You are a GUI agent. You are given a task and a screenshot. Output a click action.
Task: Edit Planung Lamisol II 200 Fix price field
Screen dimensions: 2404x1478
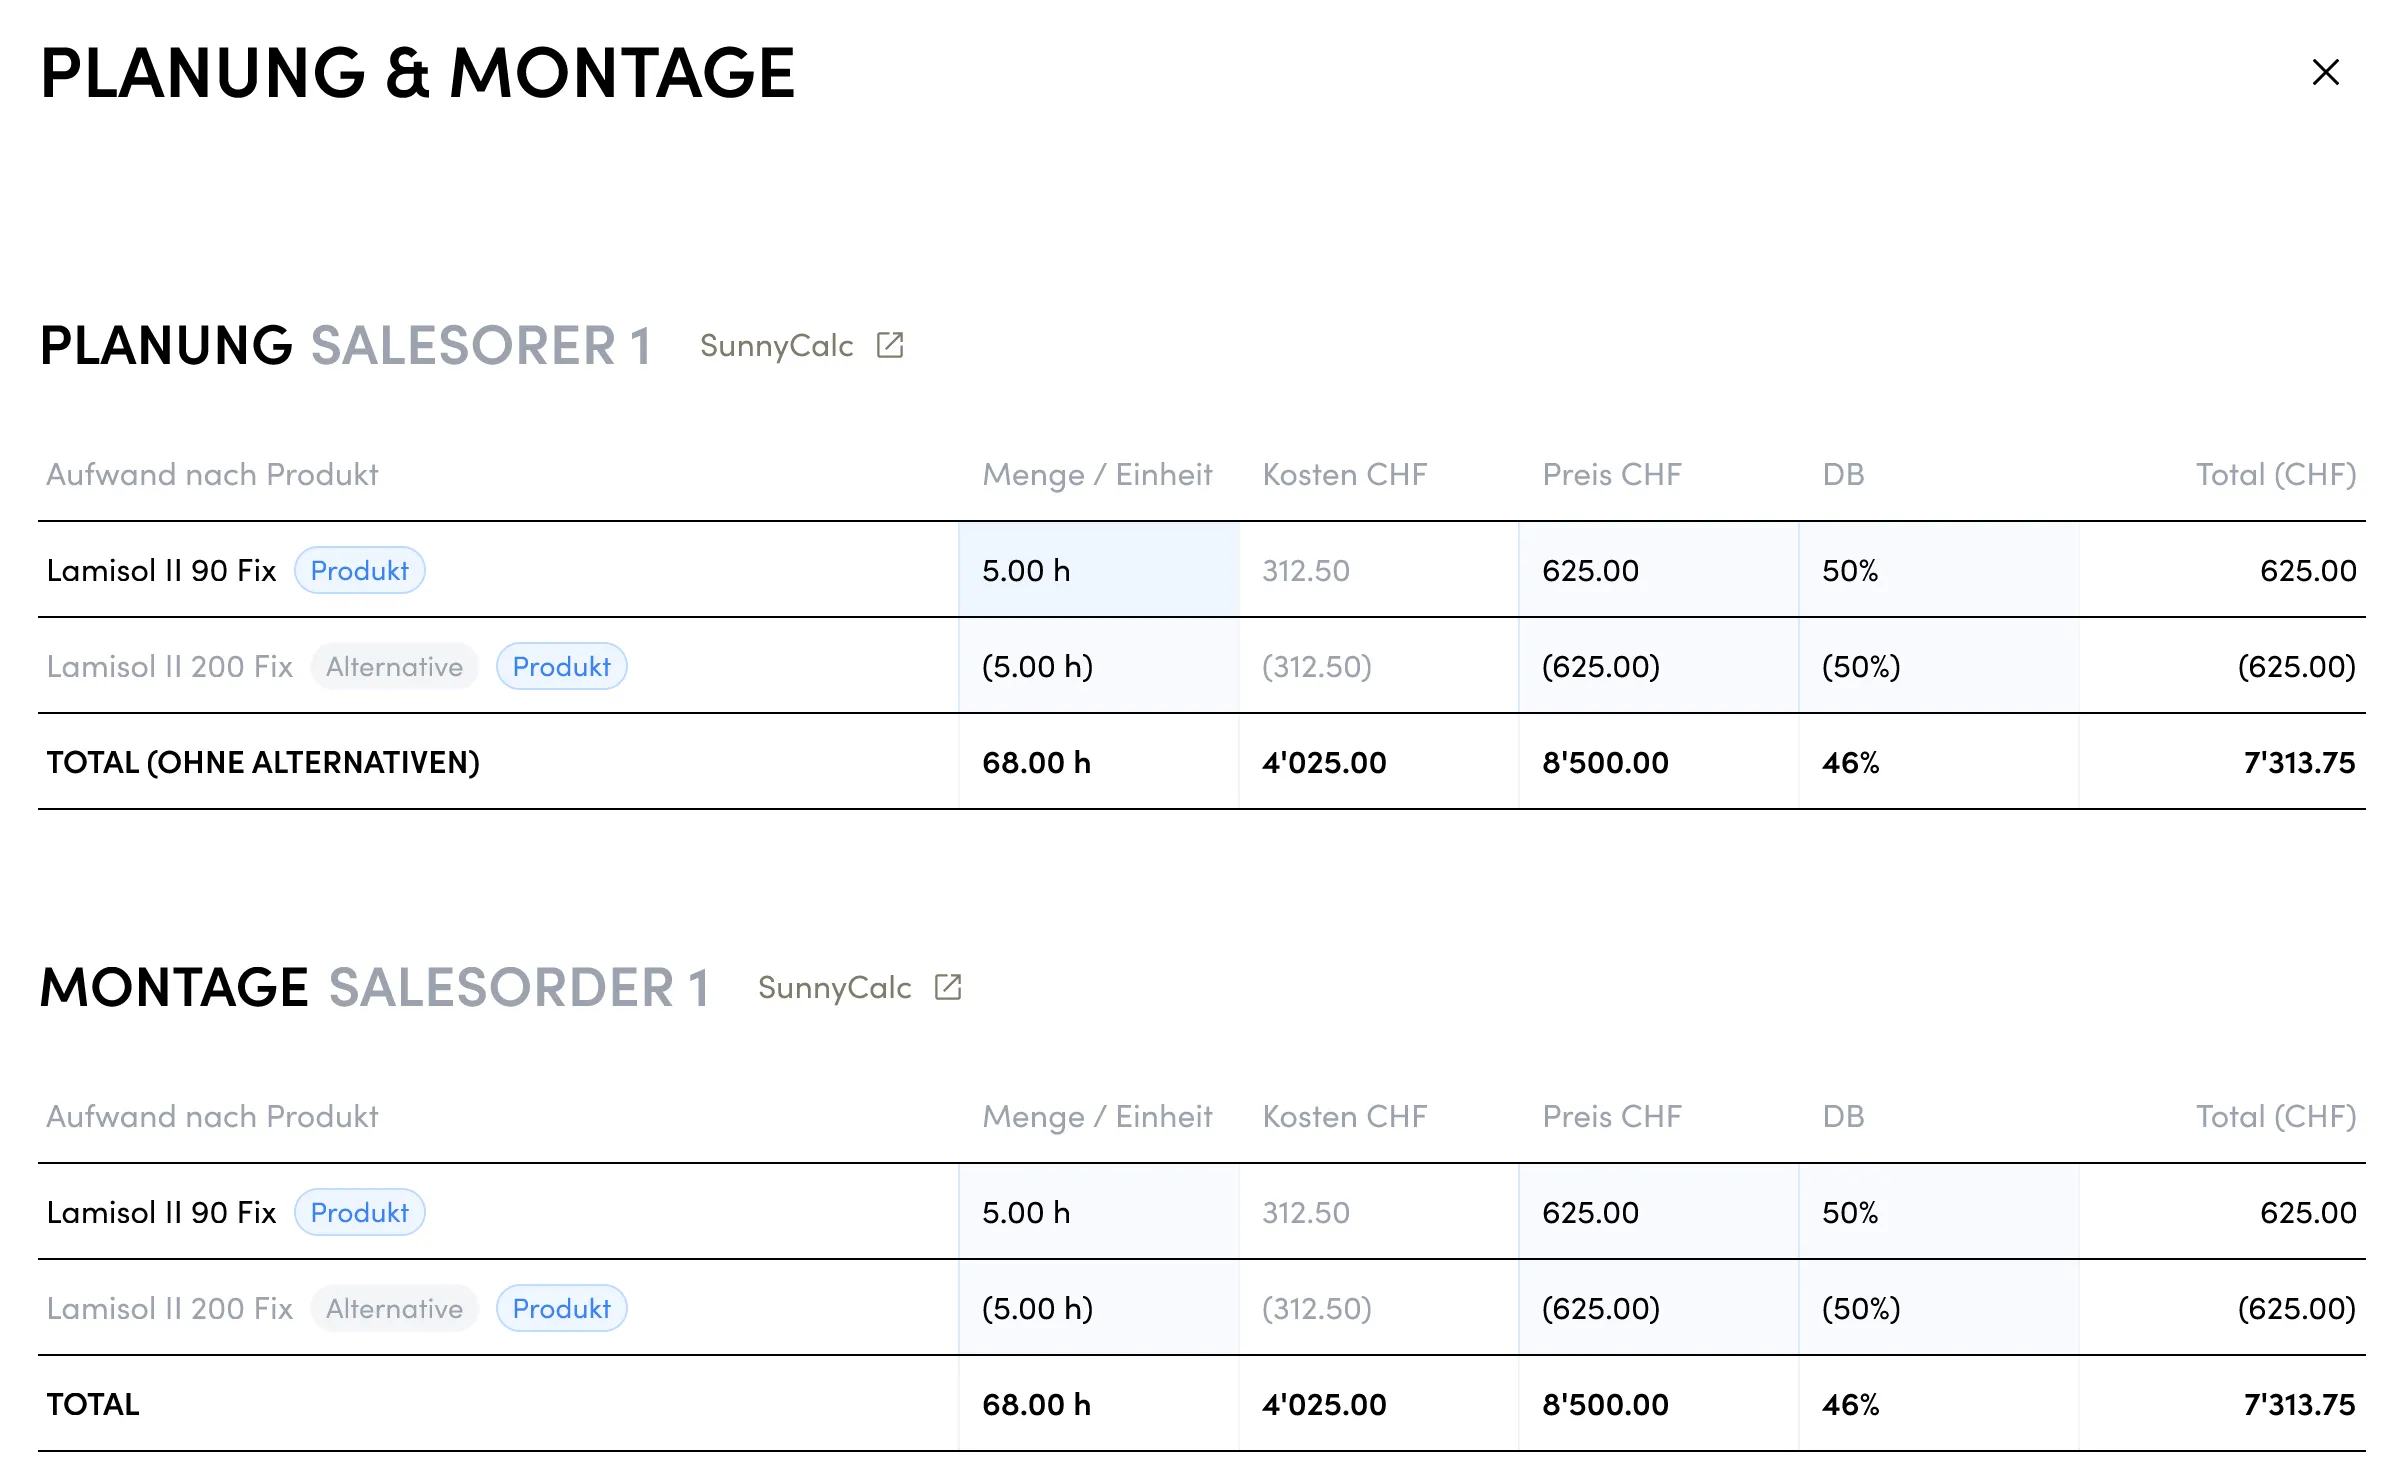(1658, 666)
